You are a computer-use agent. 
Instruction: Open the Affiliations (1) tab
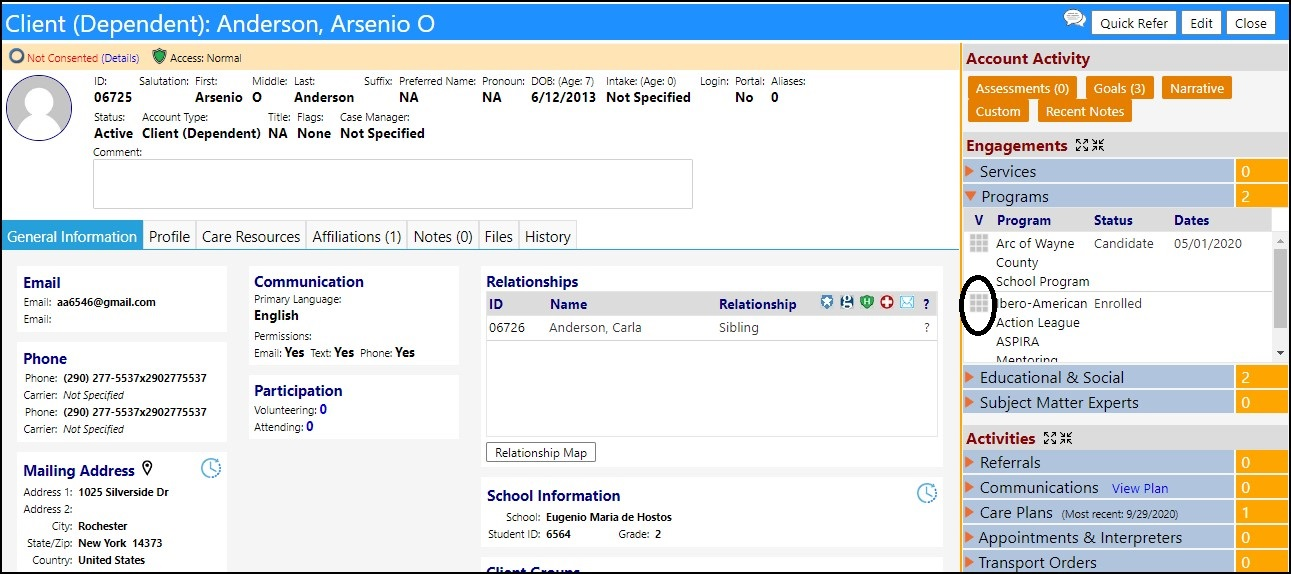pyautogui.click(x=357, y=236)
